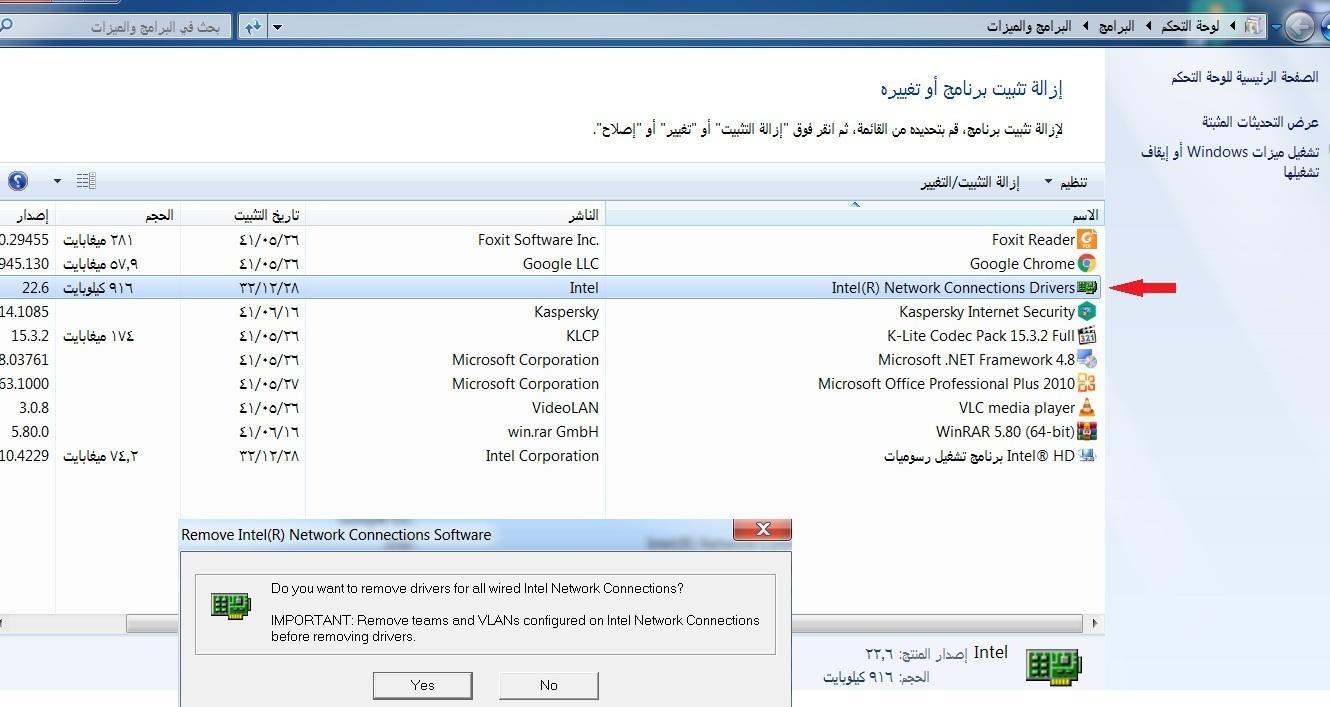
Task: Click publisher cell Google LLC
Action: 561,264
